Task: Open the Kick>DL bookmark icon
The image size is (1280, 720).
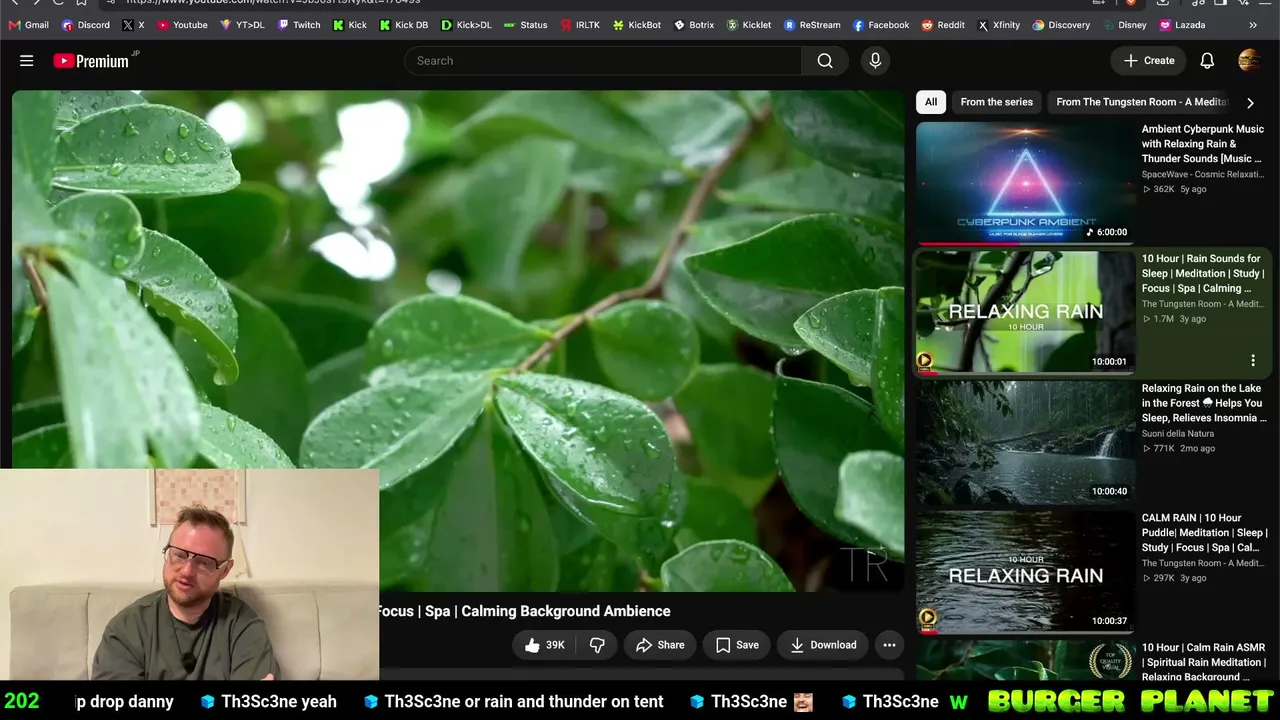Action: click(446, 25)
